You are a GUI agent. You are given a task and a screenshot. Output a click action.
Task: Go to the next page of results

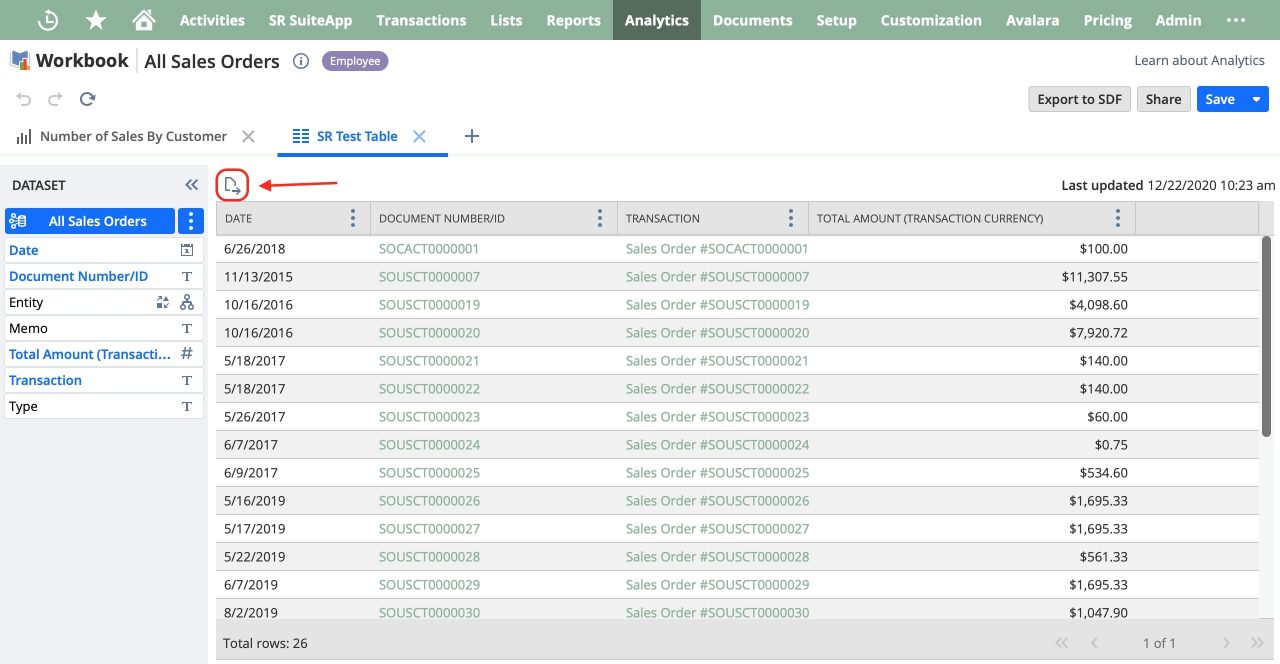[x=1226, y=643]
